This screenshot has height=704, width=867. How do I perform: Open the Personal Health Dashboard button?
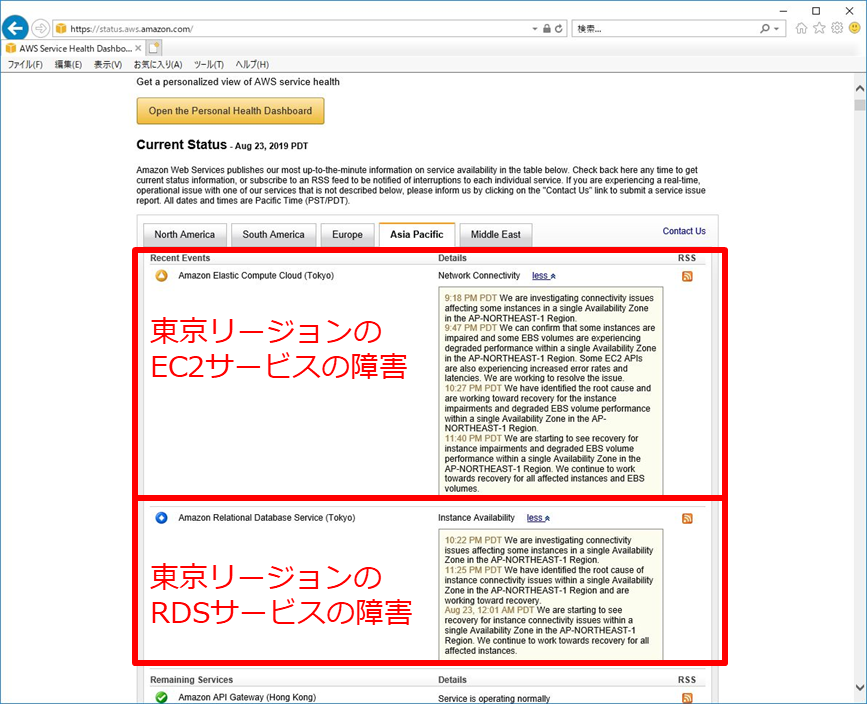(x=231, y=111)
